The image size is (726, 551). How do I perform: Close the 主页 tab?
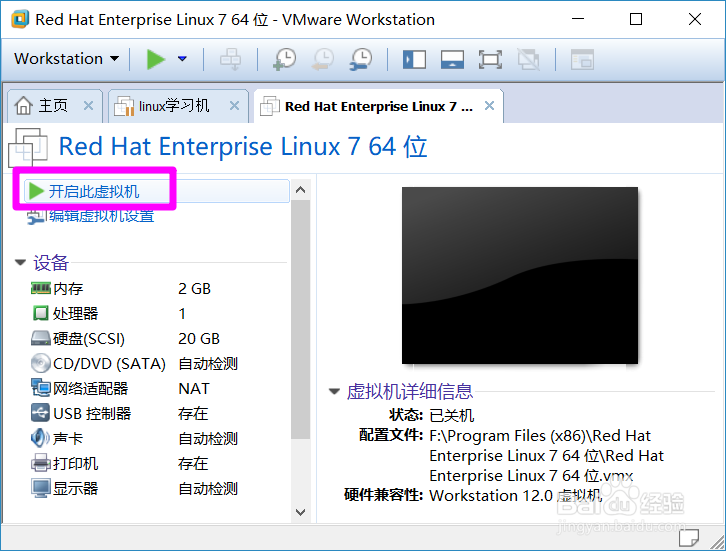pyautogui.click(x=88, y=106)
